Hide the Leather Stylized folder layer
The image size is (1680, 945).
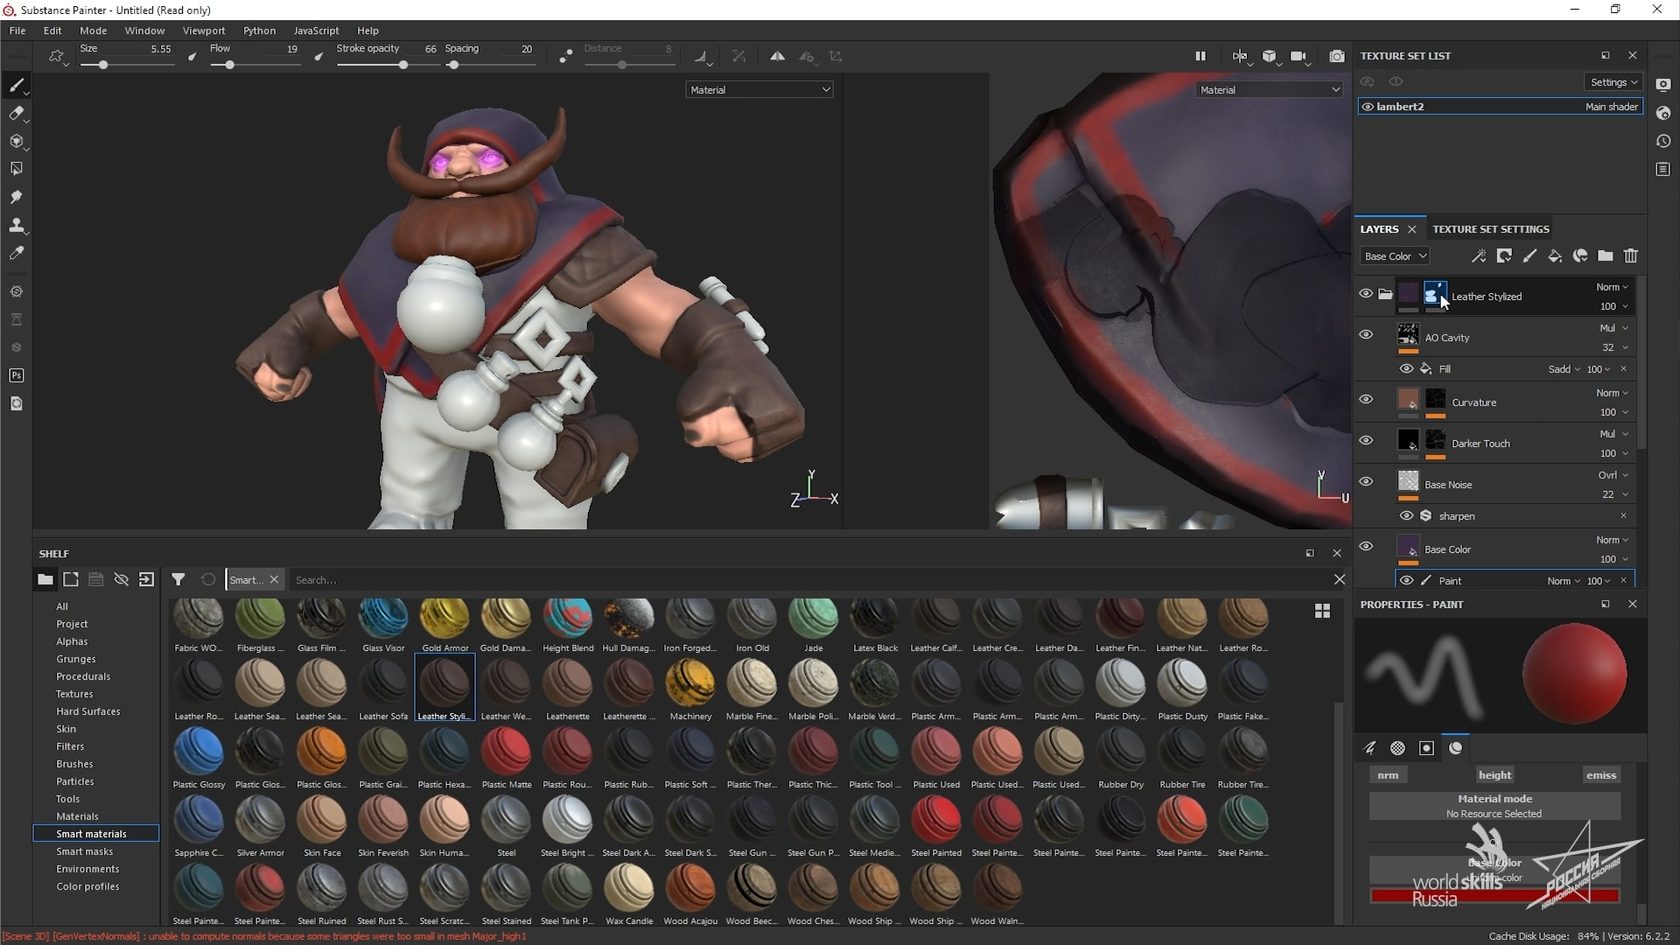pyautogui.click(x=1366, y=294)
